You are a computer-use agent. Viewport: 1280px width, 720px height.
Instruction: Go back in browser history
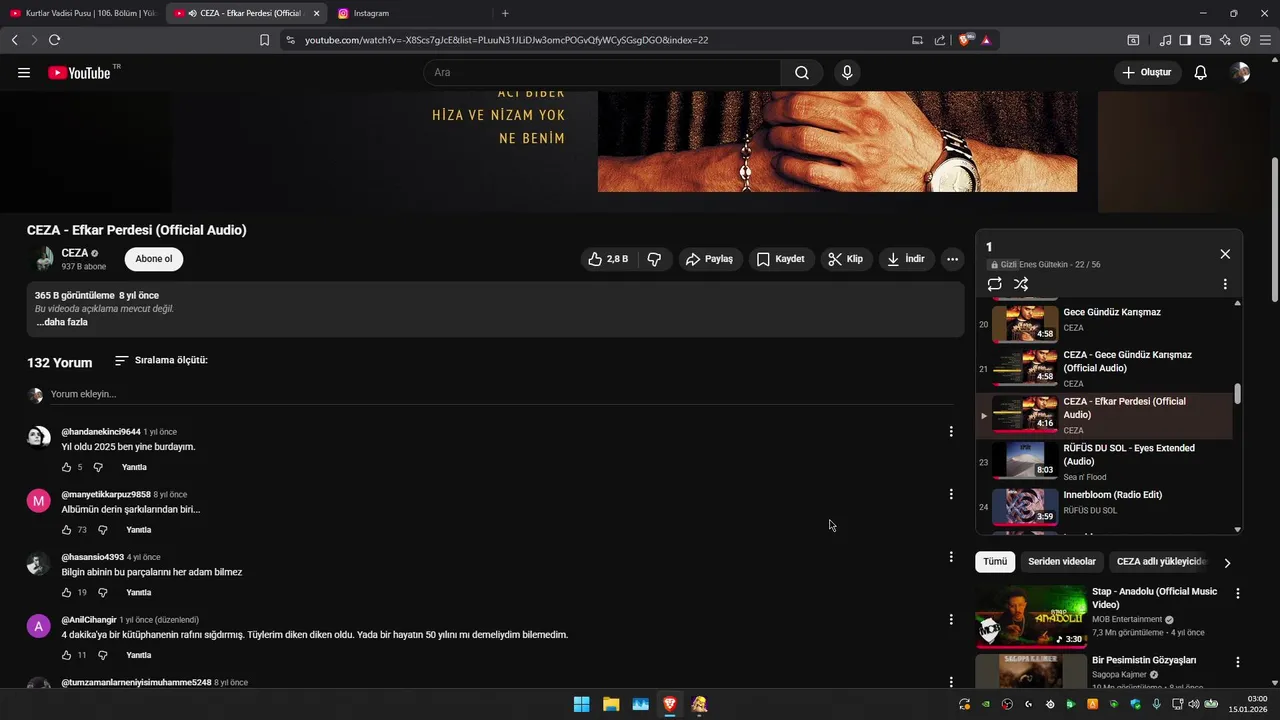coord(14,40)
